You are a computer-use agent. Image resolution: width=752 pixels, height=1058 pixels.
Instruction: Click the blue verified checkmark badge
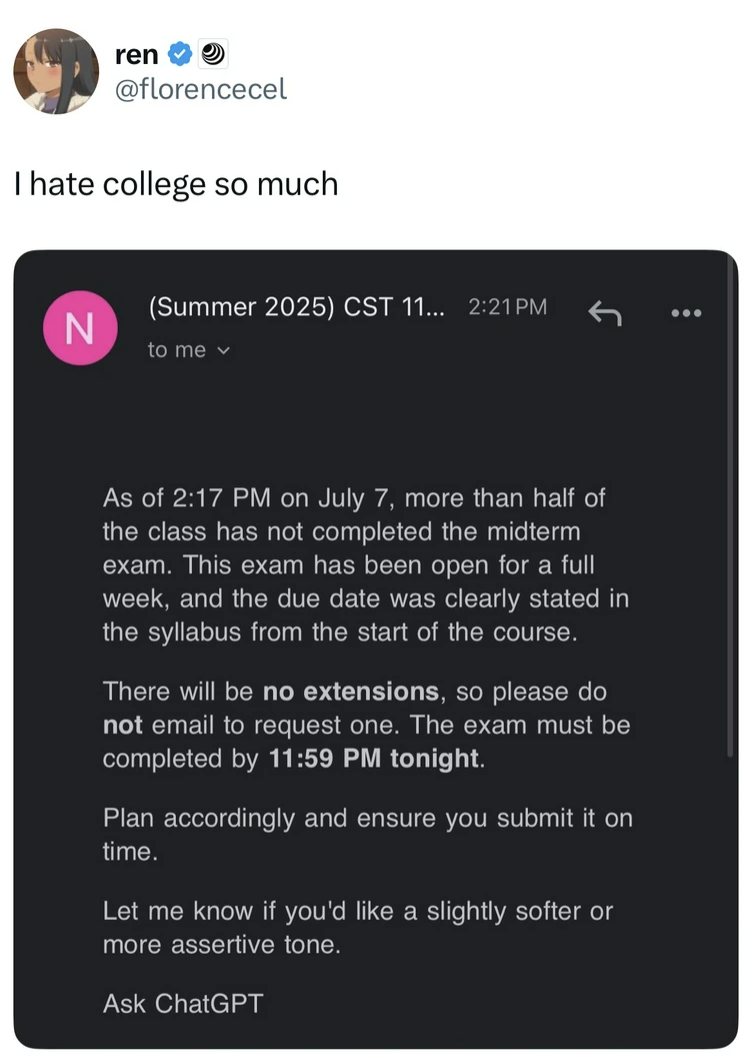(180, 54)
